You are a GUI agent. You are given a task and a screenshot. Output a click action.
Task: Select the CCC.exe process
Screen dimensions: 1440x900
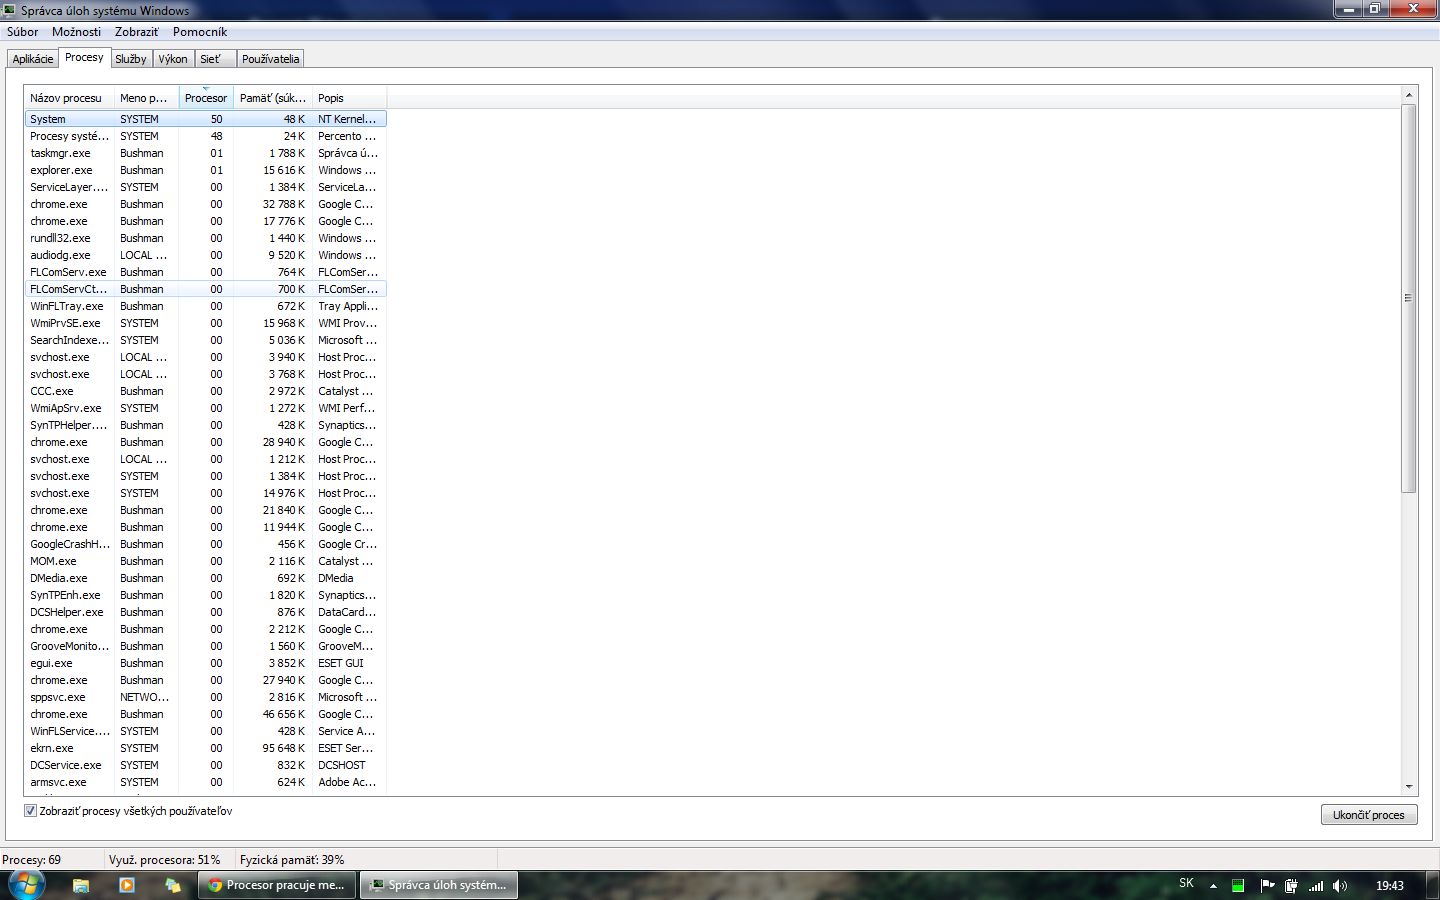pyautogui.click(x=205, y=391)
